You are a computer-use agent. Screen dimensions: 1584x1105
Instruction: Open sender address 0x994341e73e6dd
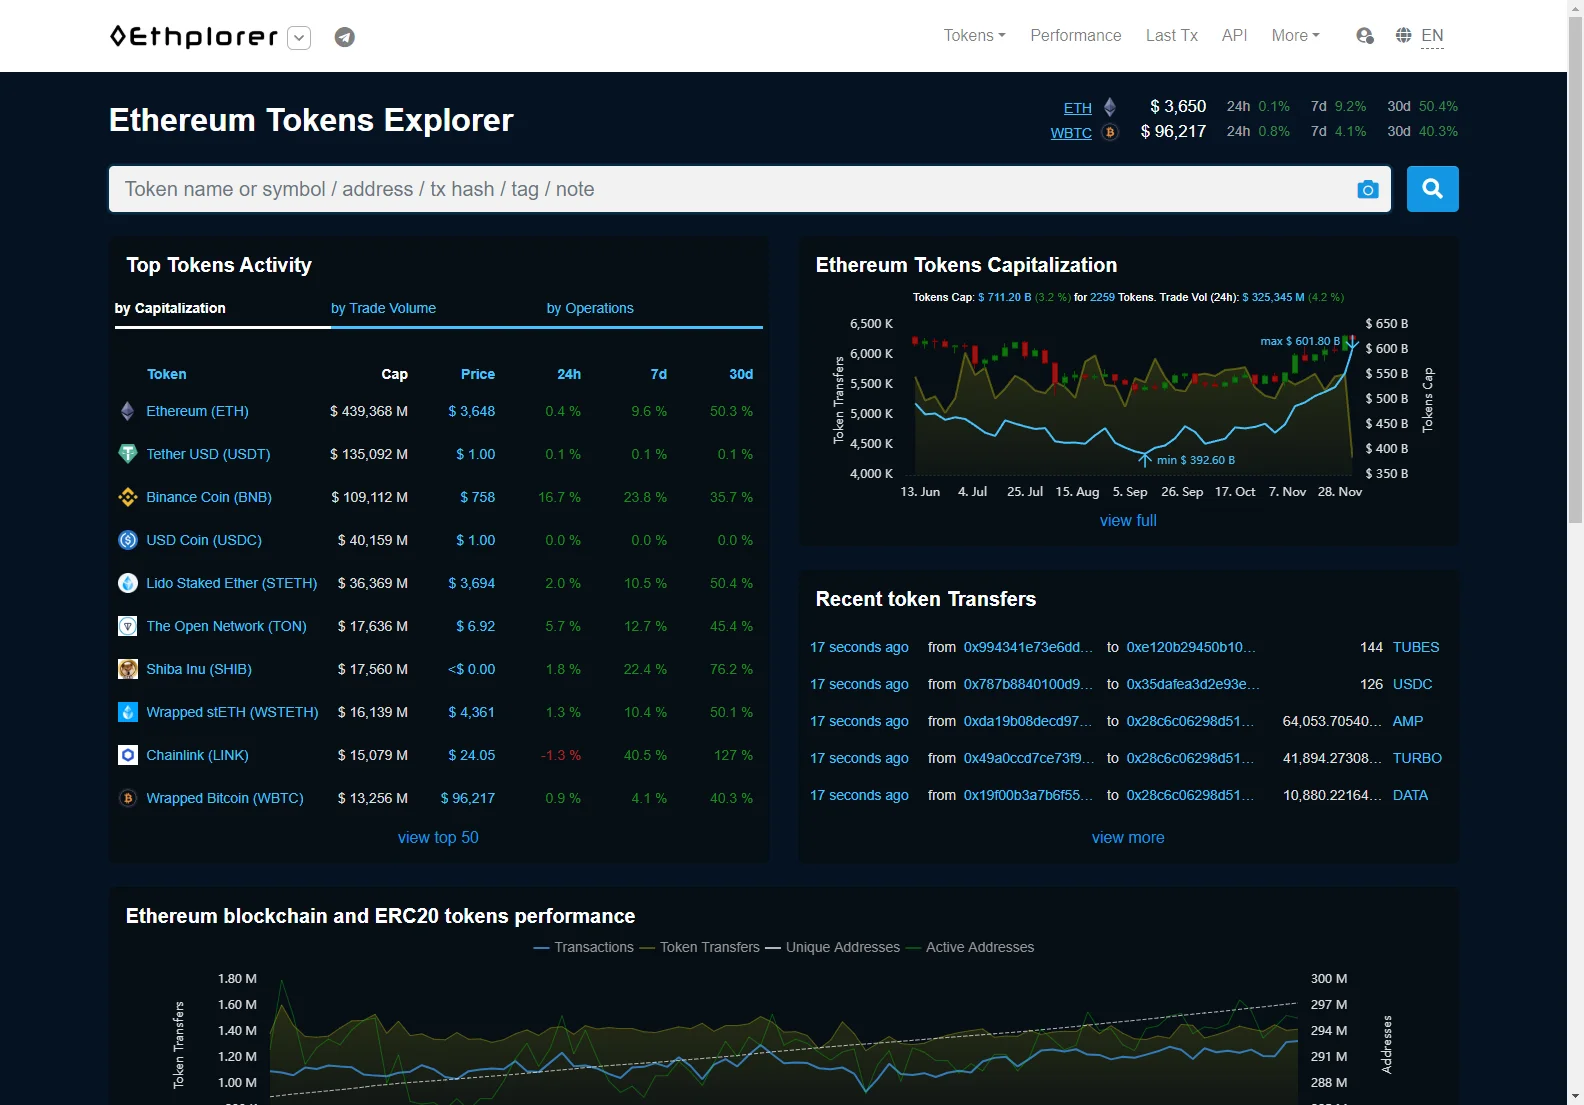pyautogui.click(x=1028, y=647)
